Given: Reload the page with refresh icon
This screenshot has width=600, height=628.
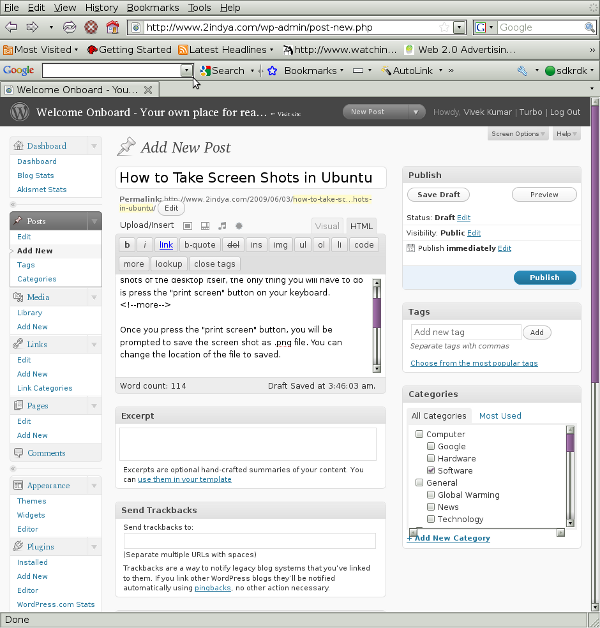Looking at the screenshot, I should (70, 27).
